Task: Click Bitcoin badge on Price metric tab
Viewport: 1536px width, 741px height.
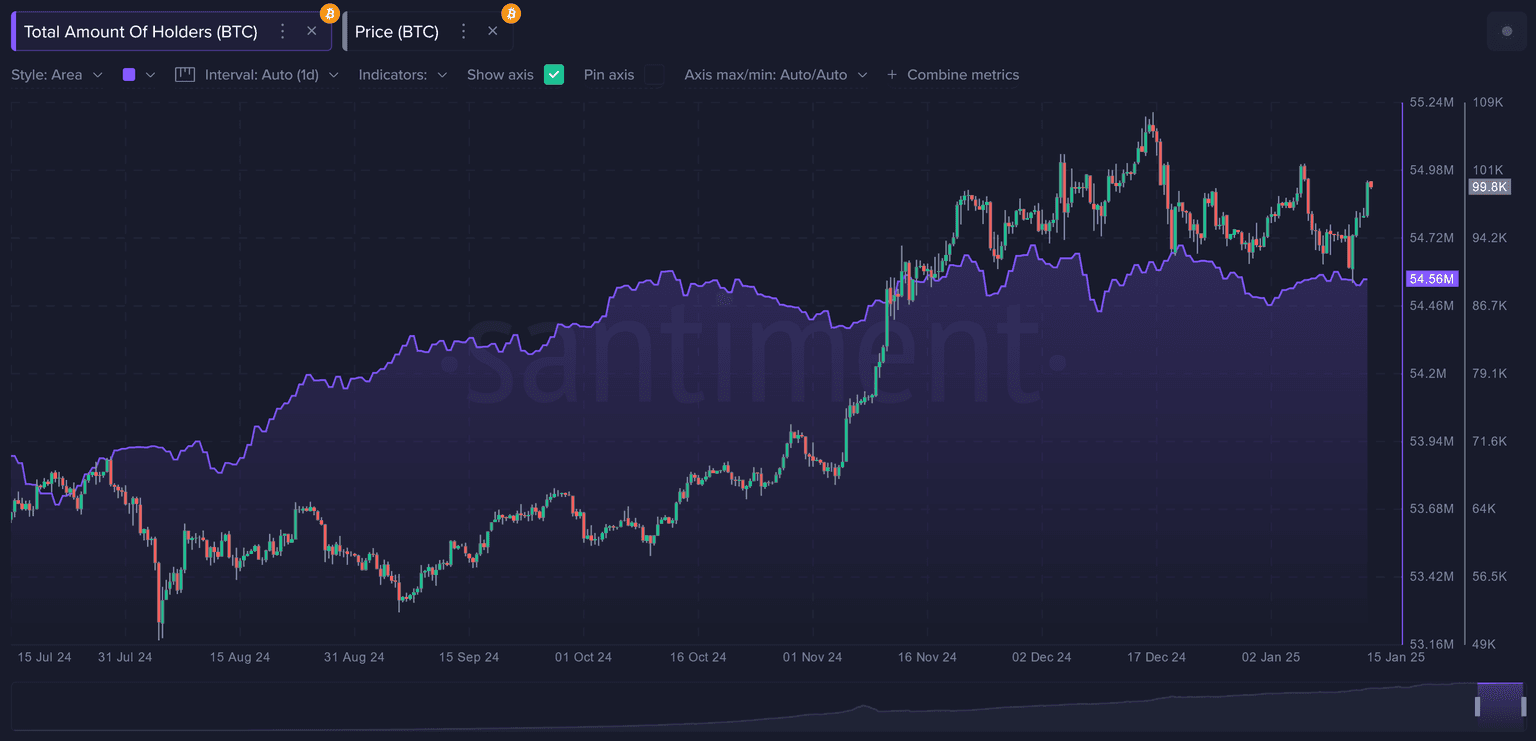Action: click(511, 13)
